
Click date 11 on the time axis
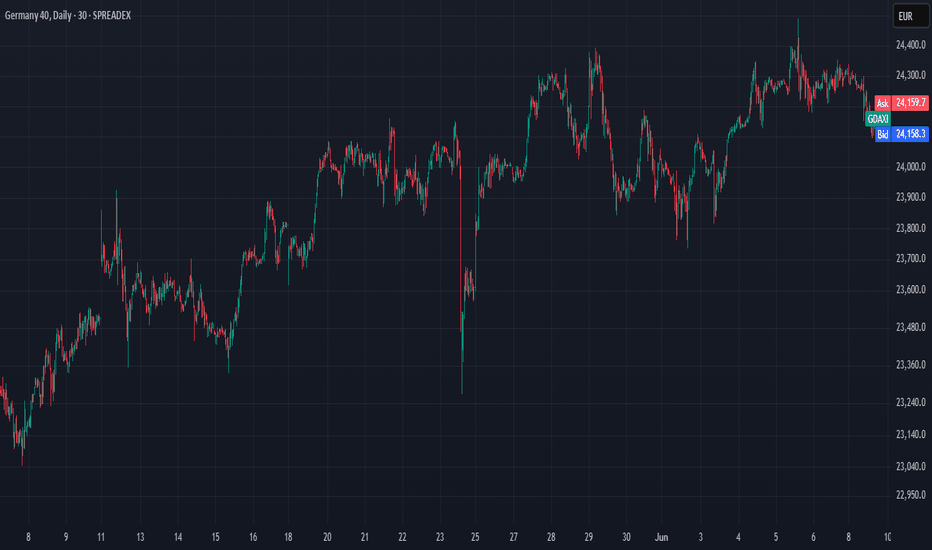(x=101, y=537)
